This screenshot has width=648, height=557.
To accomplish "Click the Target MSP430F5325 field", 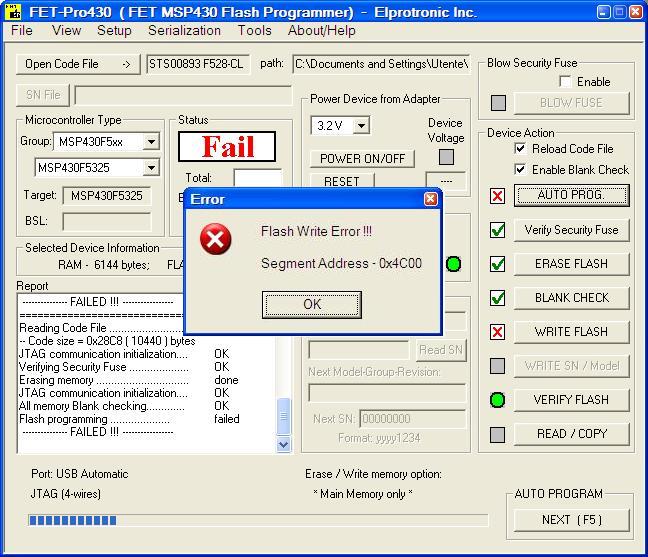I will click(x=107, y=195).
